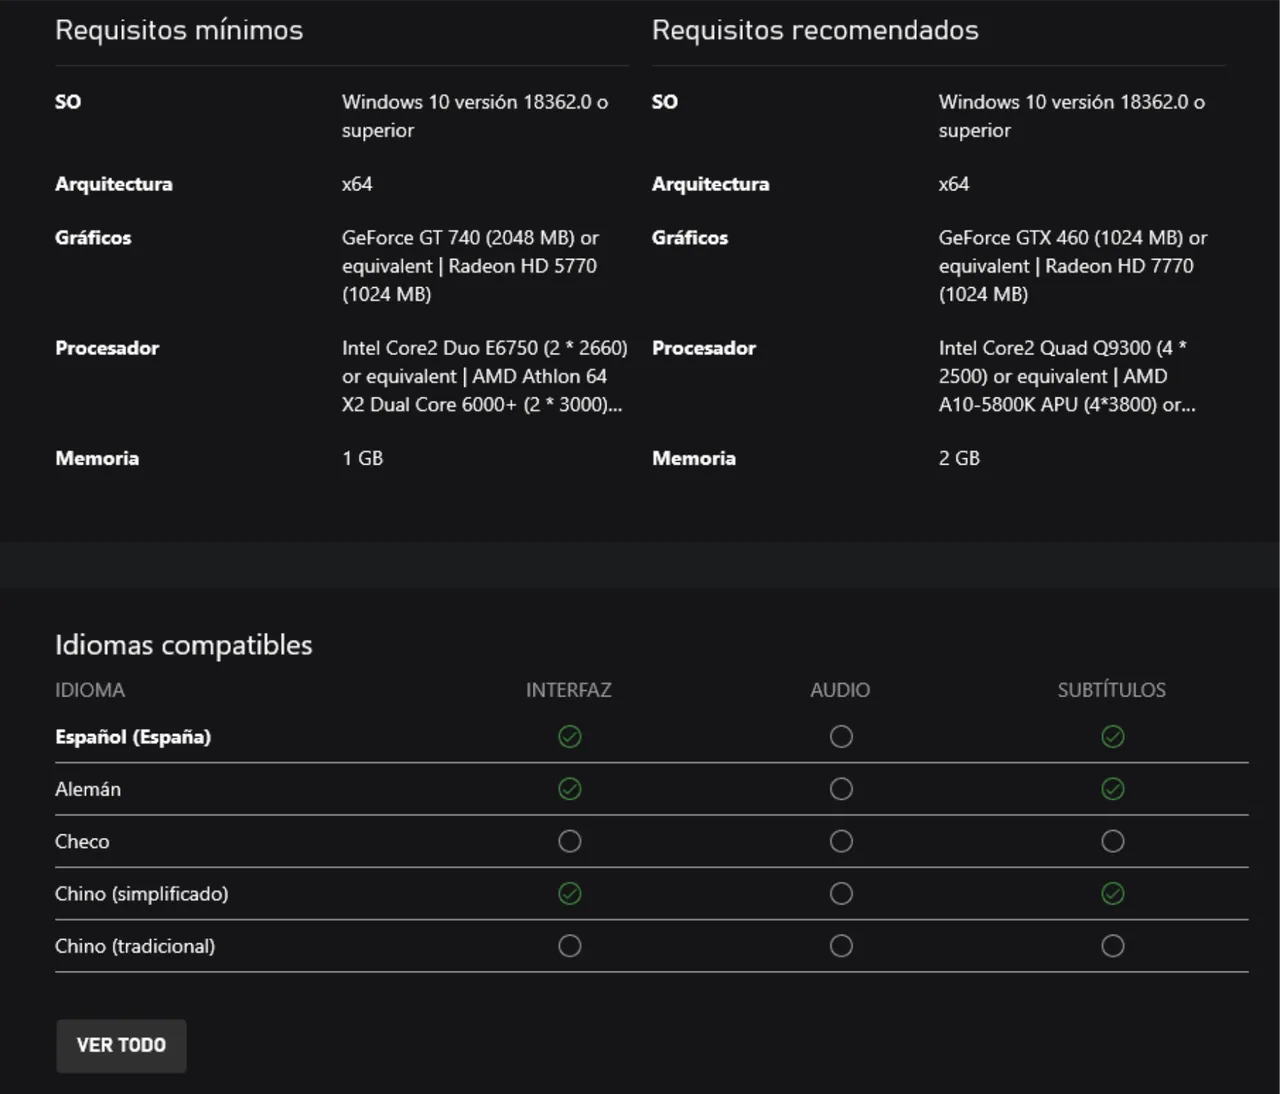
Task: Click the SUBTÍTULOS column header
Action: tap(1112, 690)
